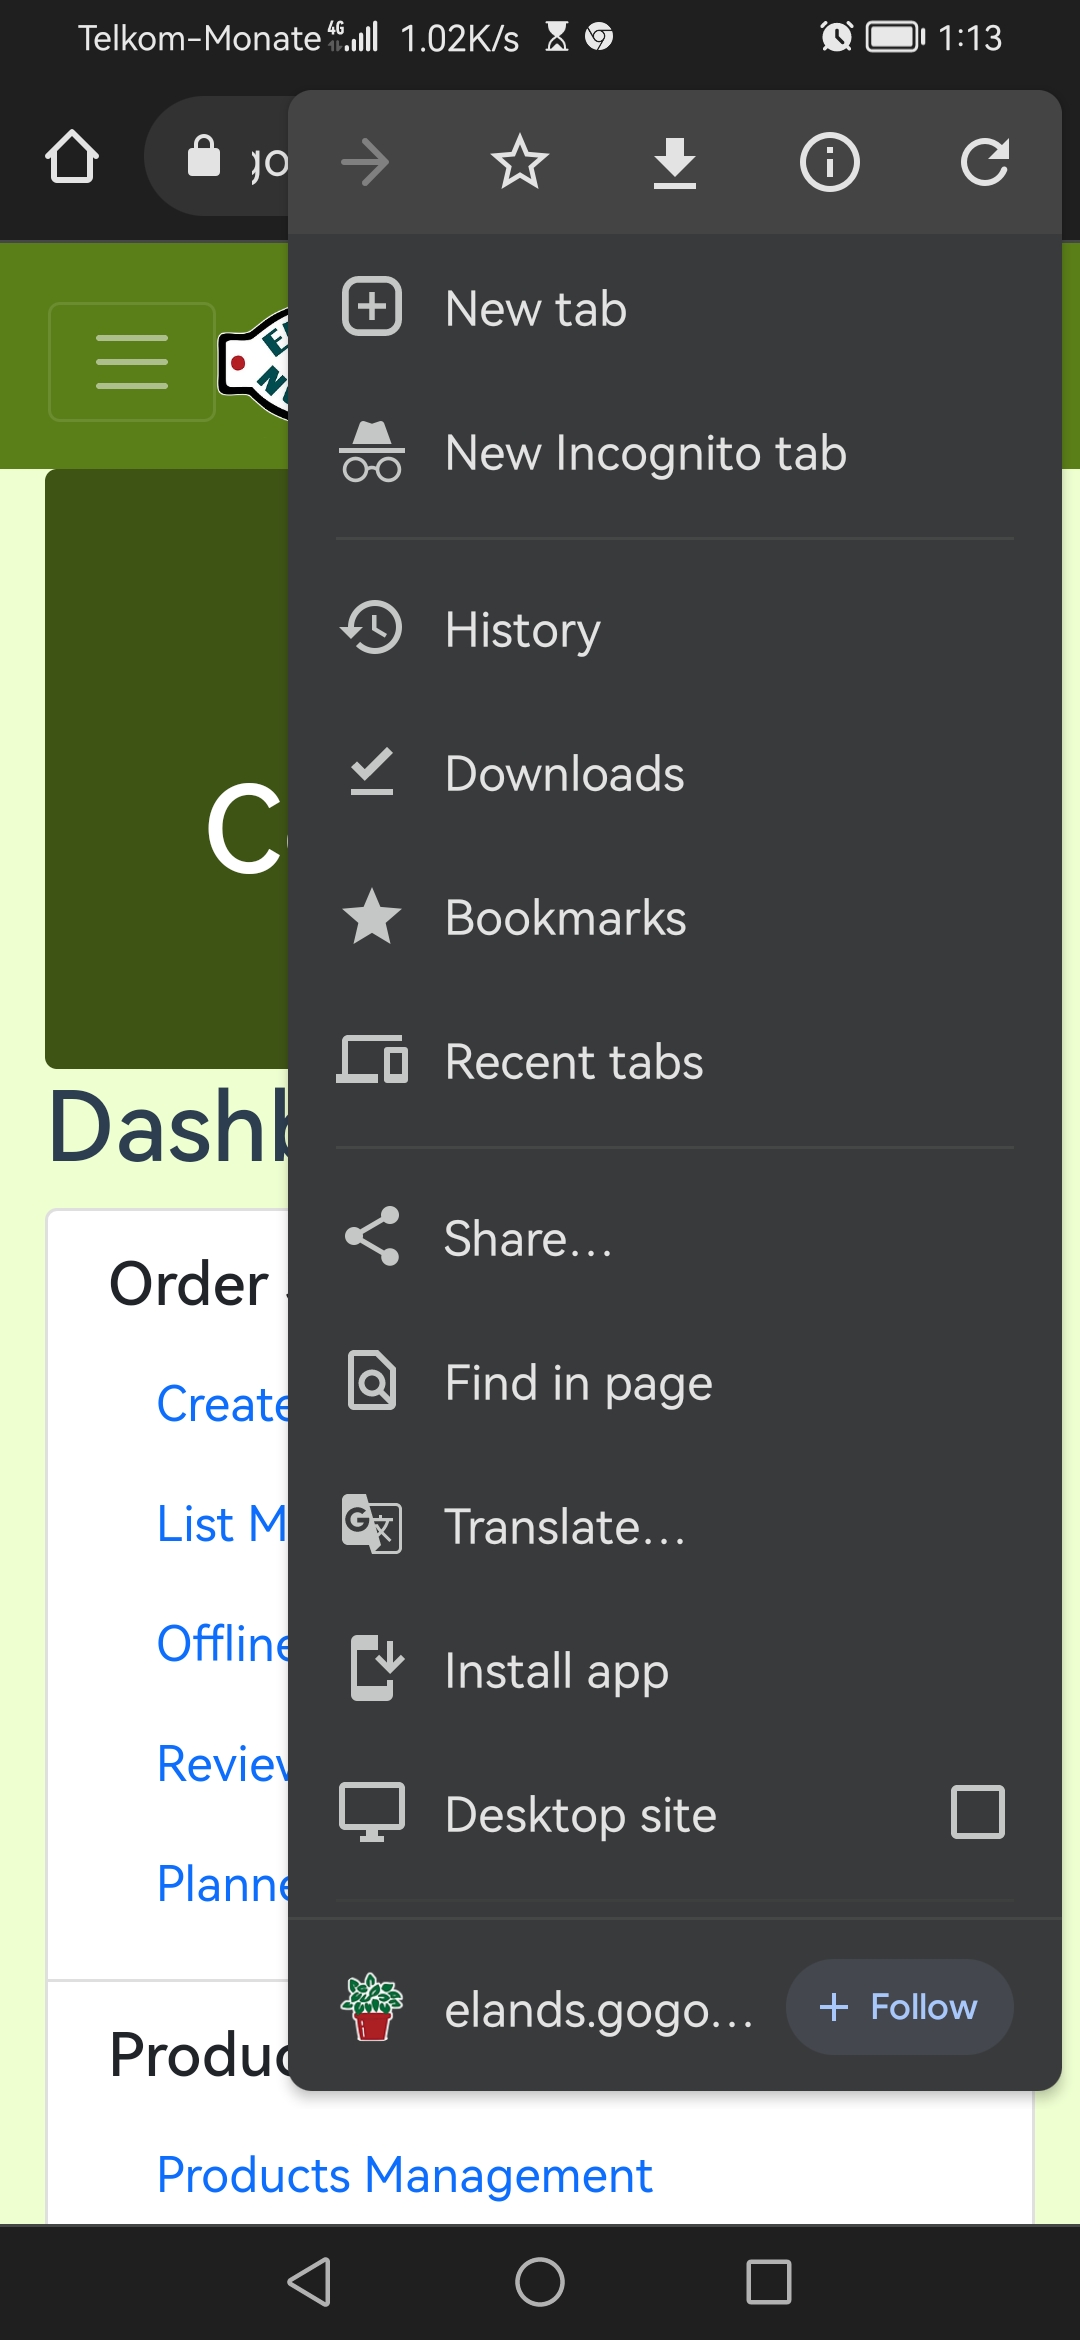Open a New Incognito tab
Viewport: 1080px width, 2340px height.
click(x=645, y=453)
